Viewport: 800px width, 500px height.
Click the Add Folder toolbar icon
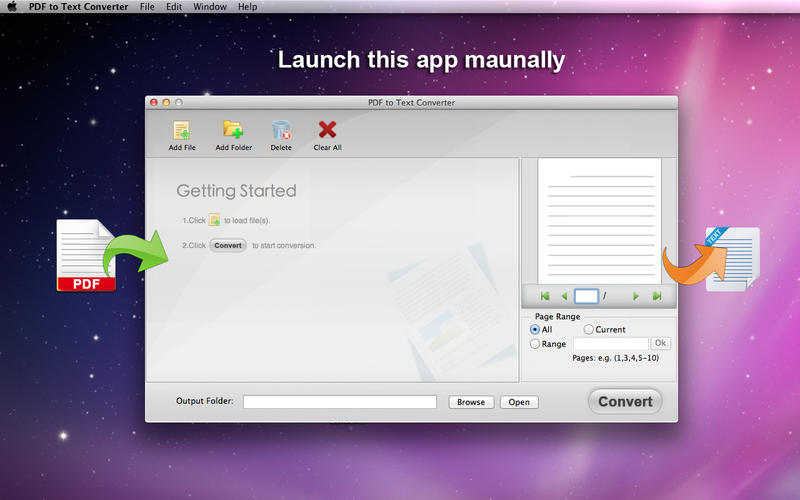233,130
